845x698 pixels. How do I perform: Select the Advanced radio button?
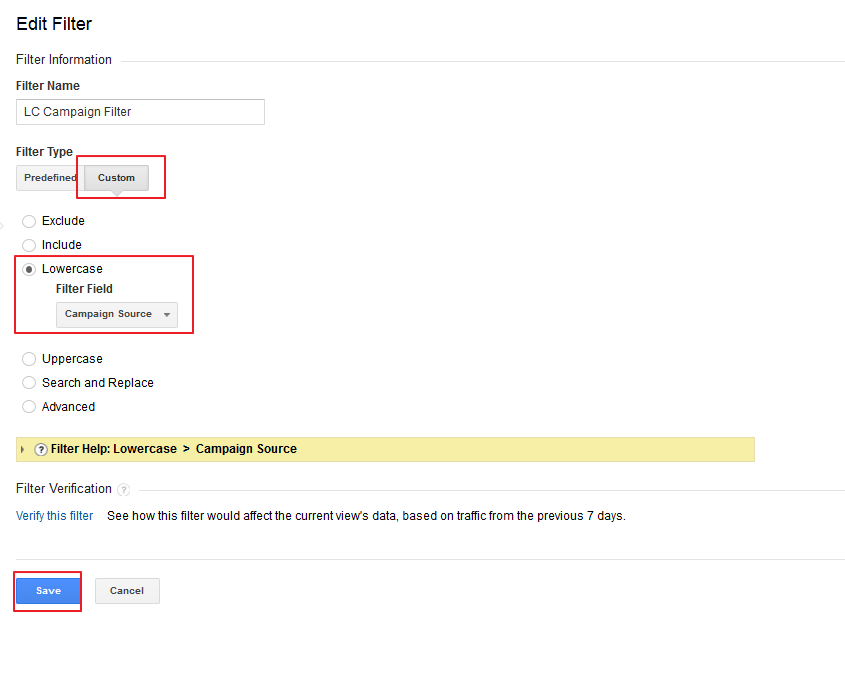[x=29, y=407]
